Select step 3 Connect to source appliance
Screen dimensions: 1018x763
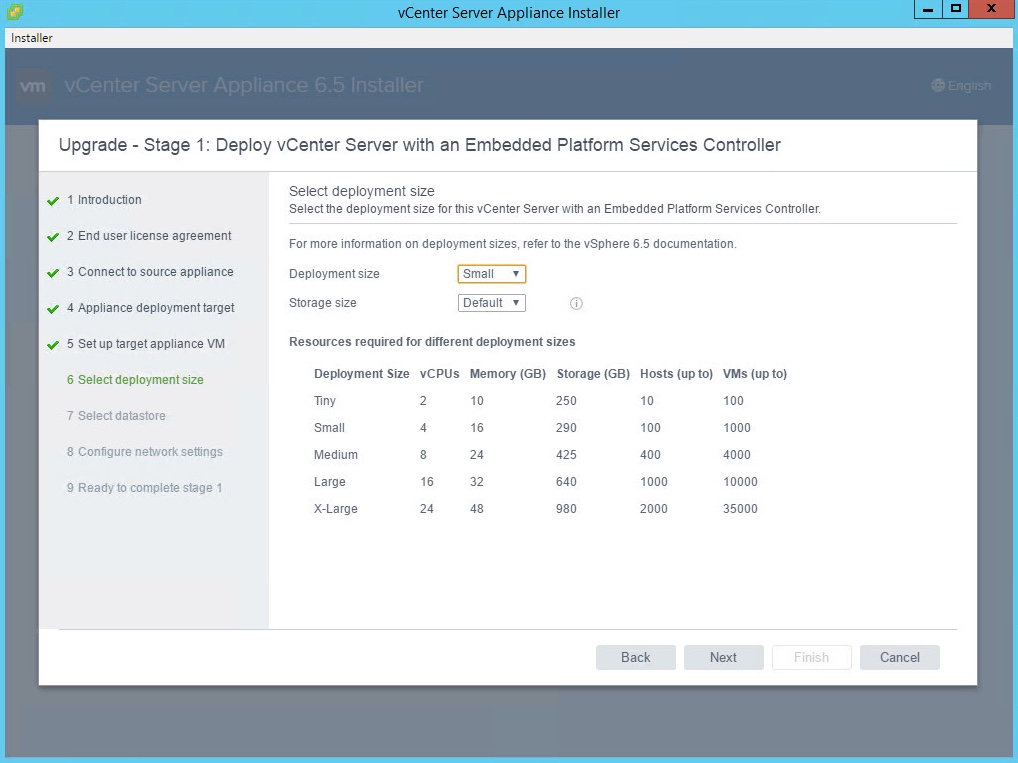point(155,272)
